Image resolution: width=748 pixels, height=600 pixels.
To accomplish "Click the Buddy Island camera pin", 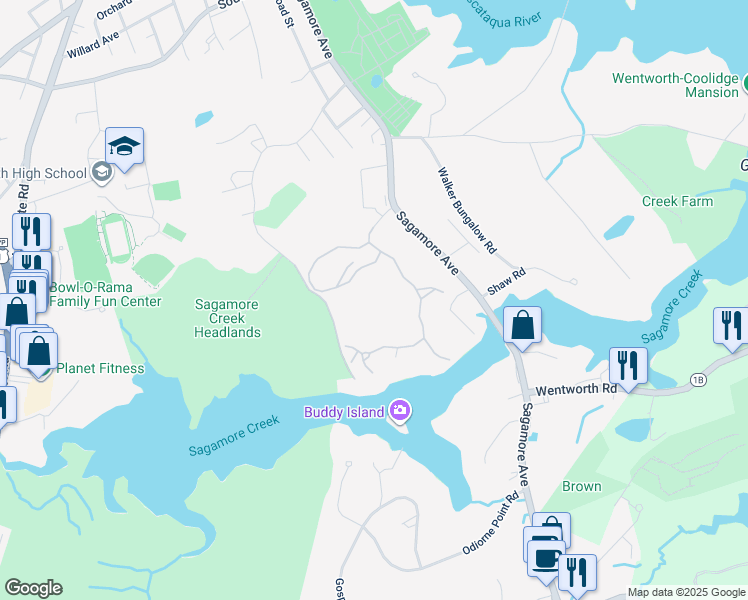I will click(400, 411).
